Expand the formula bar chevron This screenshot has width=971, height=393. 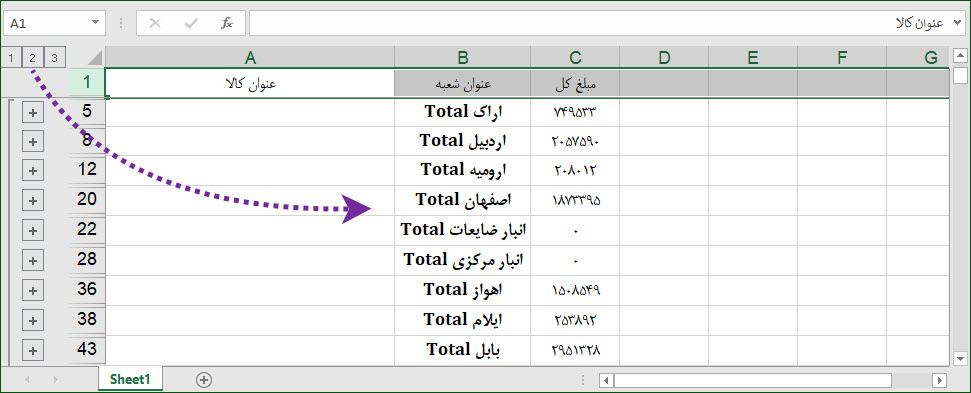pos(958,23)
